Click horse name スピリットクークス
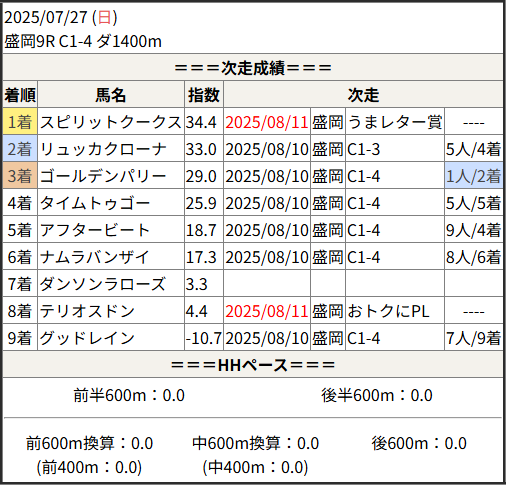Viewport: 506px width, 485px height. pos(111,122)
